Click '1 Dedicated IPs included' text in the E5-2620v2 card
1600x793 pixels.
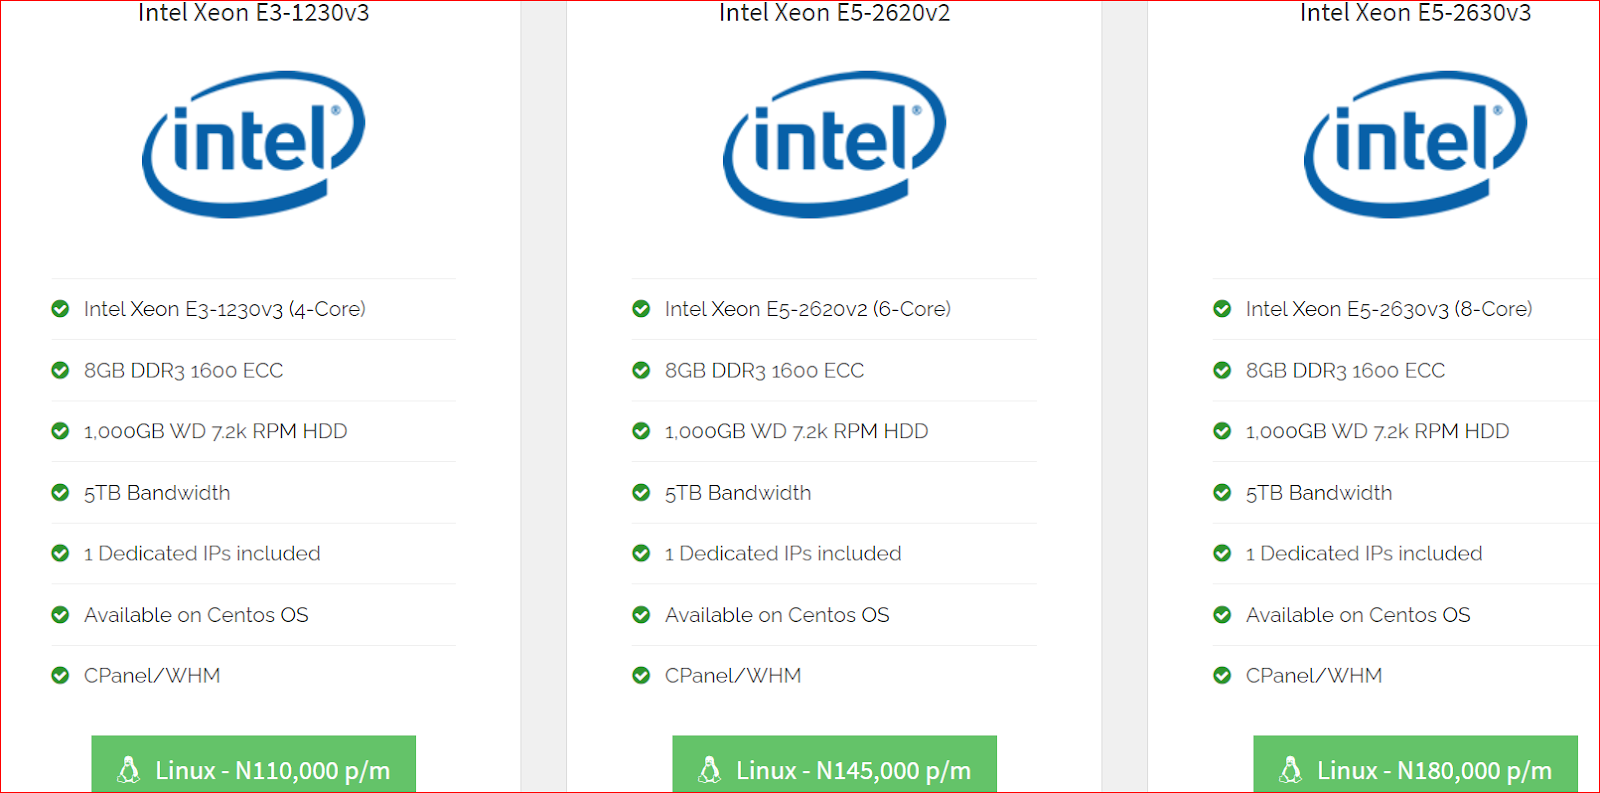[783, 554]
